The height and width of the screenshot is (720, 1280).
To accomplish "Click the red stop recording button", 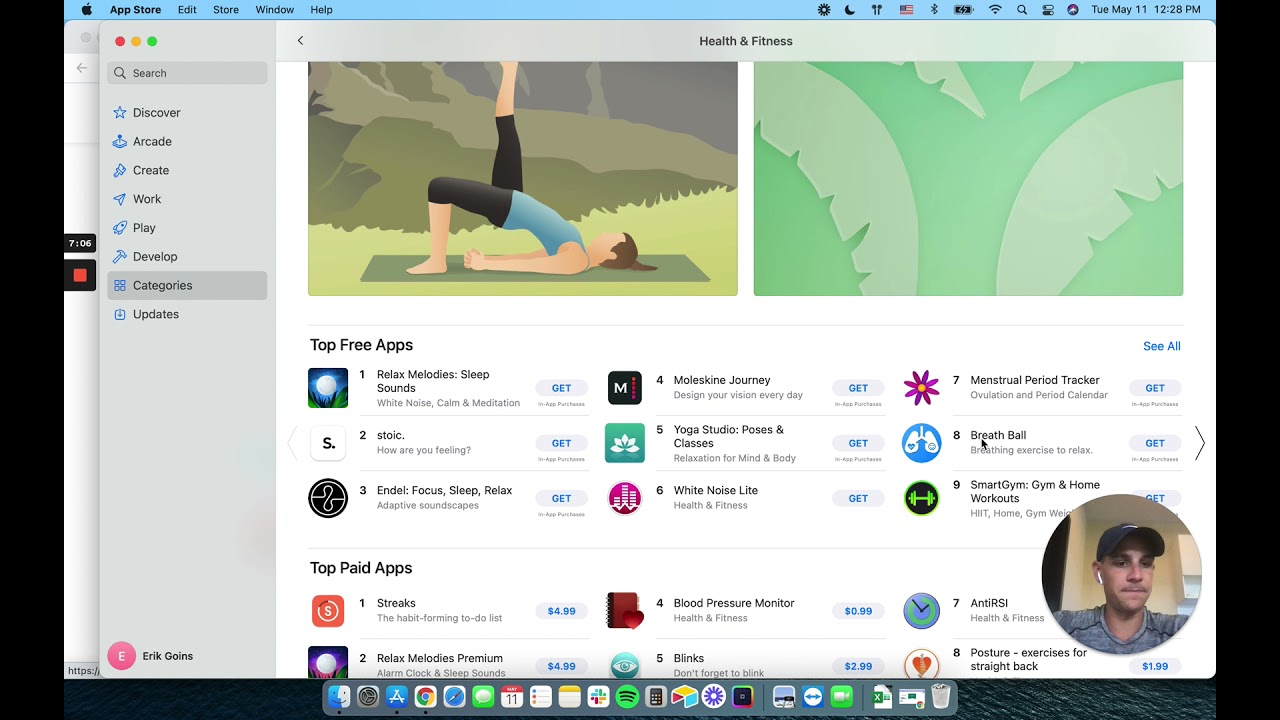I will click(80, 275).
